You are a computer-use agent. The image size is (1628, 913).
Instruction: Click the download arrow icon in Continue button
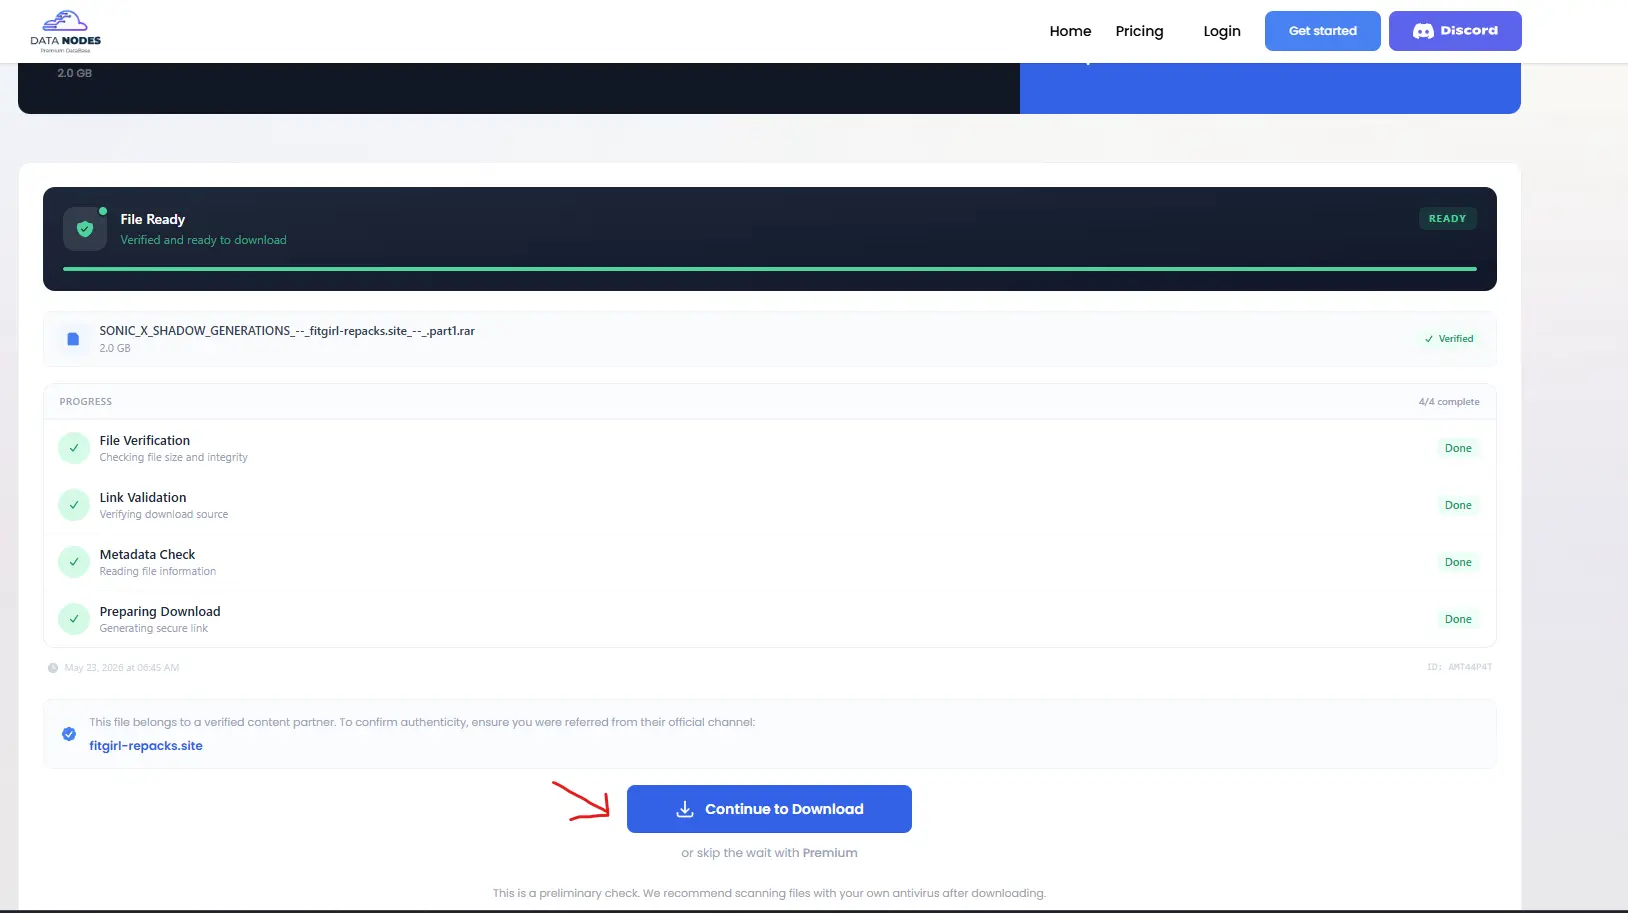tap(685, 809)
